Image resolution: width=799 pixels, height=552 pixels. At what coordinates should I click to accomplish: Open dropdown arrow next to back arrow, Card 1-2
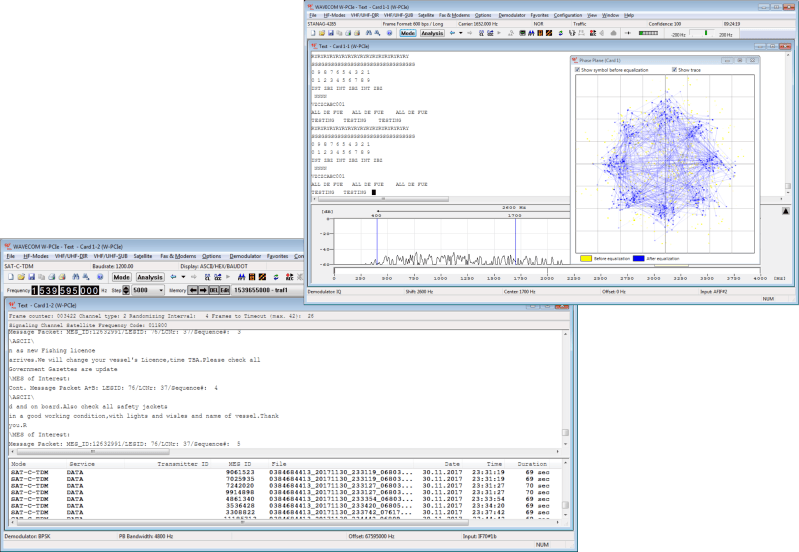[x=183, y=277]
